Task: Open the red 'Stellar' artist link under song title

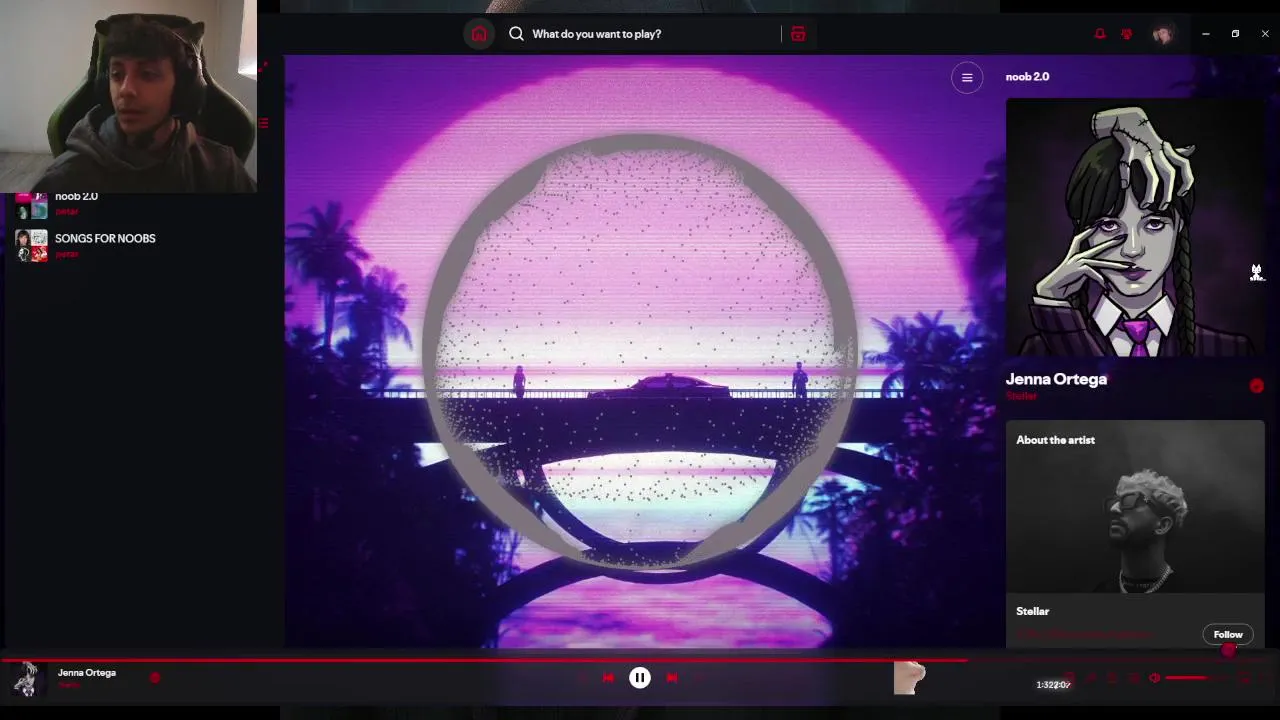Action: tap(1021, 397)
